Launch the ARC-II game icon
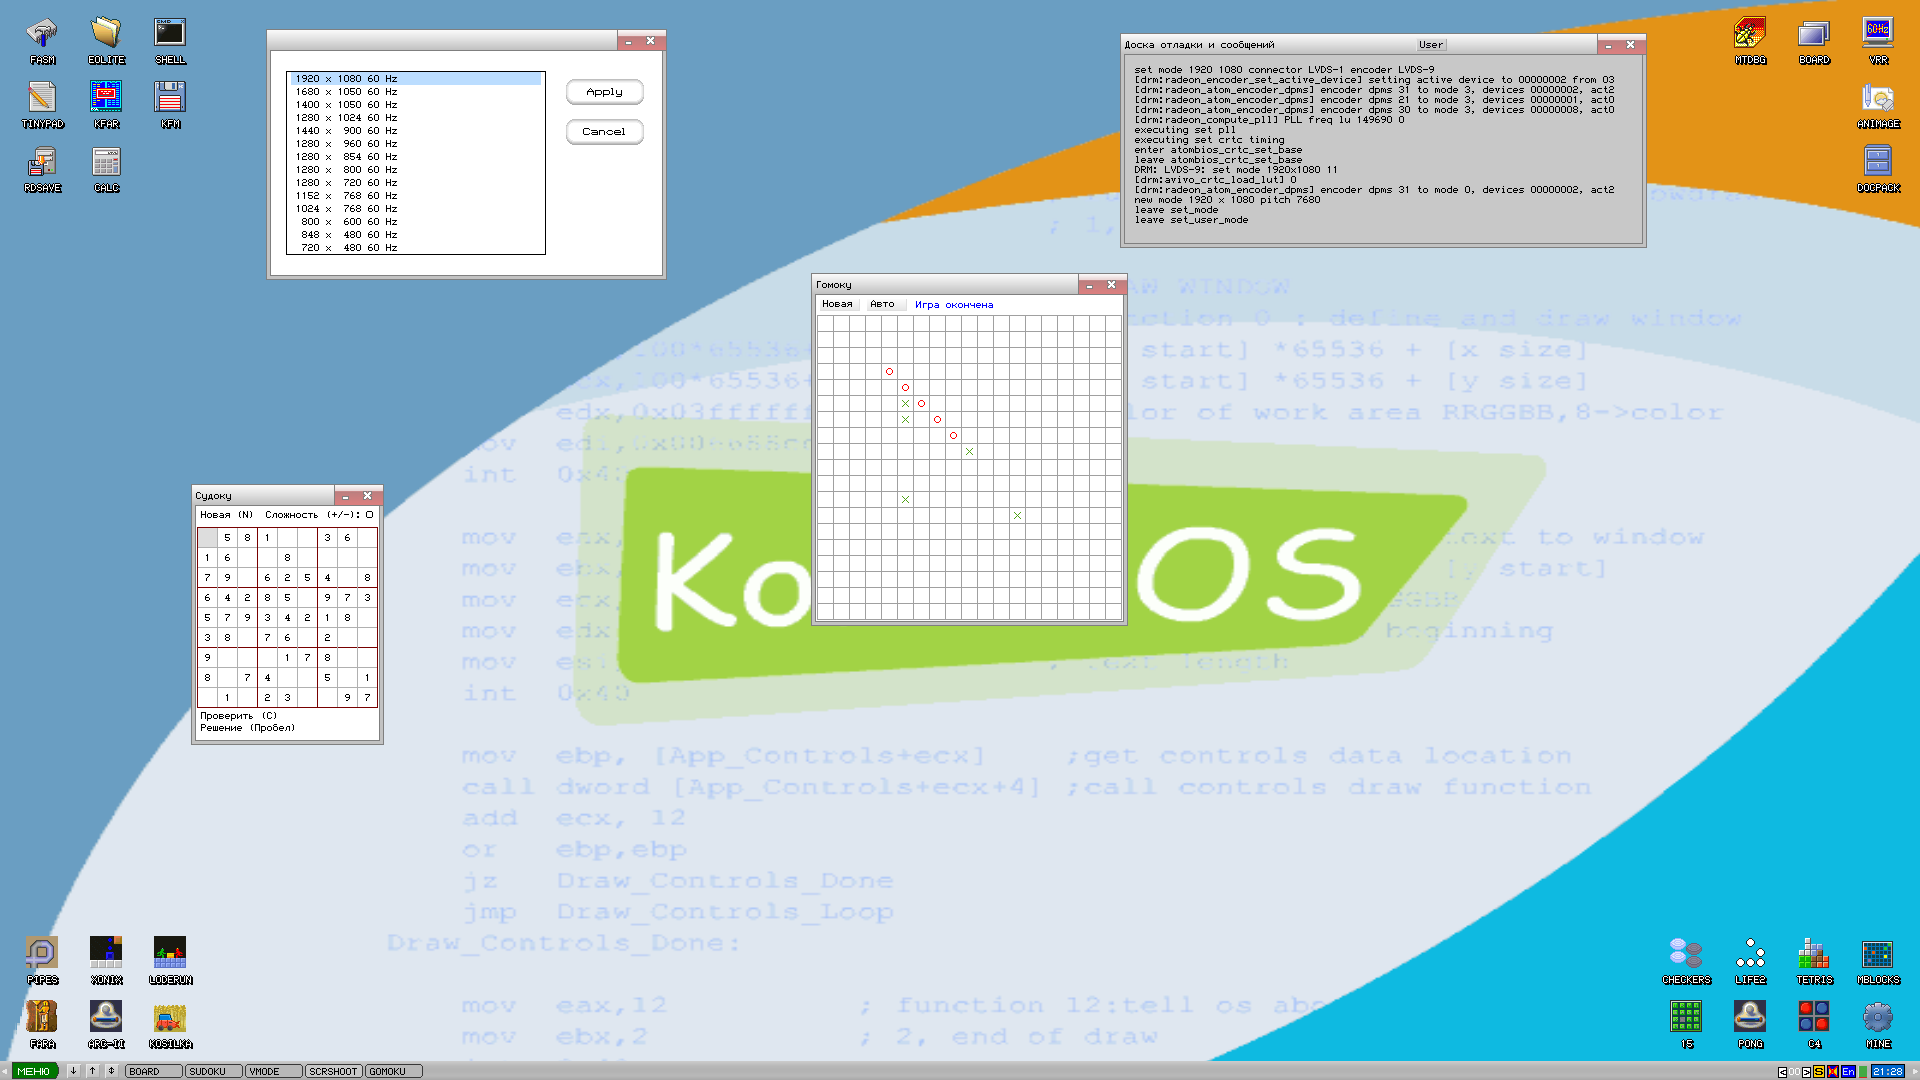Image resolution: width=1920 pixels, height=1080 pixels. click(x=106, y=1025)
